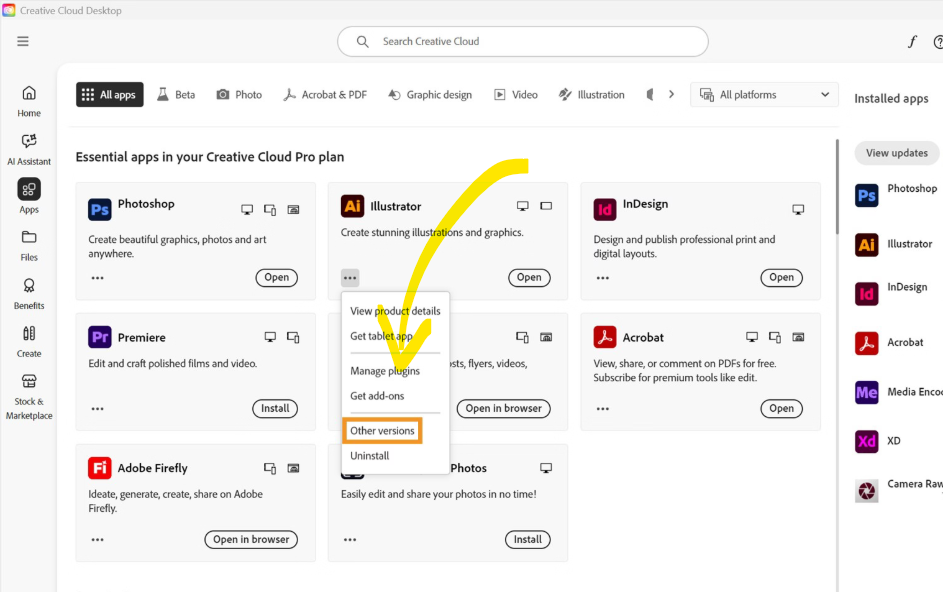Click the fonts f icon
The height and width of the screenshot is (592, 943).
(x=912, y=42)
